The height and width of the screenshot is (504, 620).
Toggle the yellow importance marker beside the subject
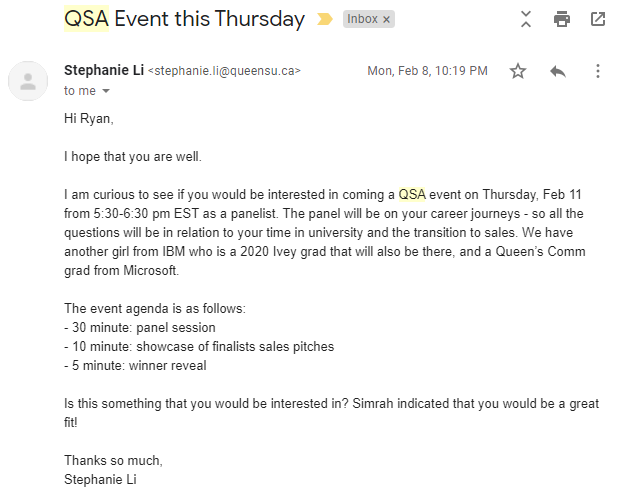tap(325, 19)
